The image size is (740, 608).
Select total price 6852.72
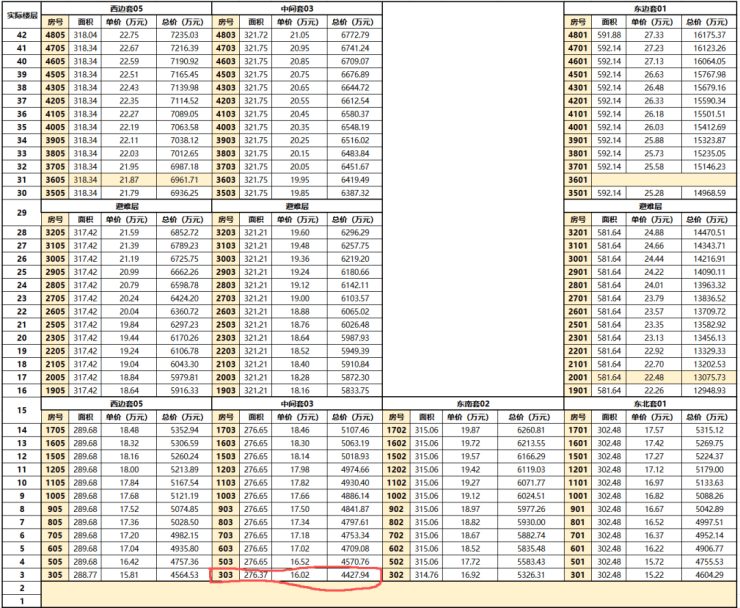click(x=184, y=232)
